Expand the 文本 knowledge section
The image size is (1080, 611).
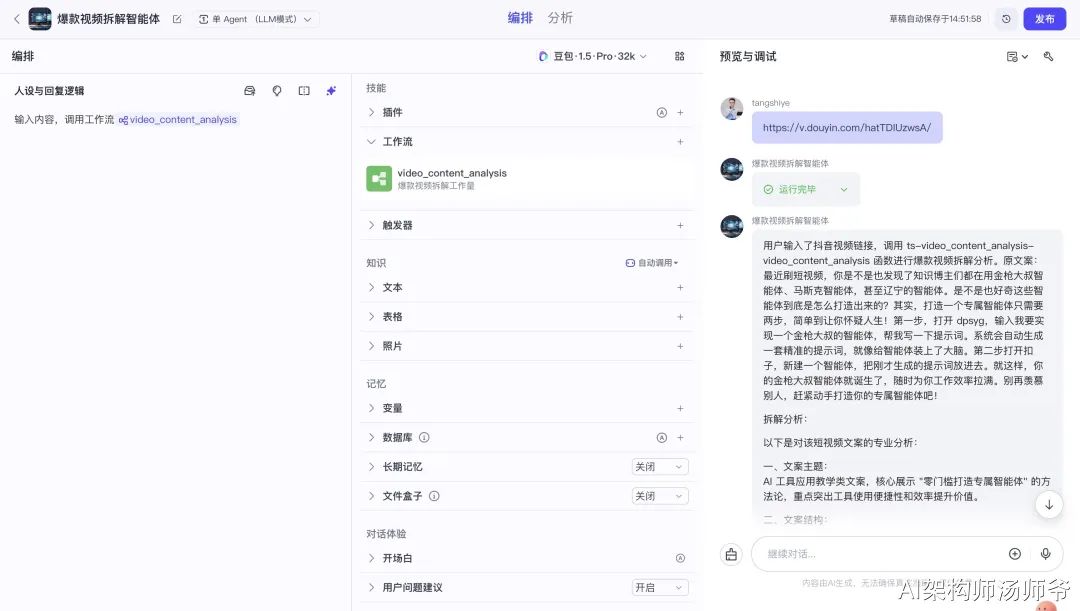click(371, 287)
